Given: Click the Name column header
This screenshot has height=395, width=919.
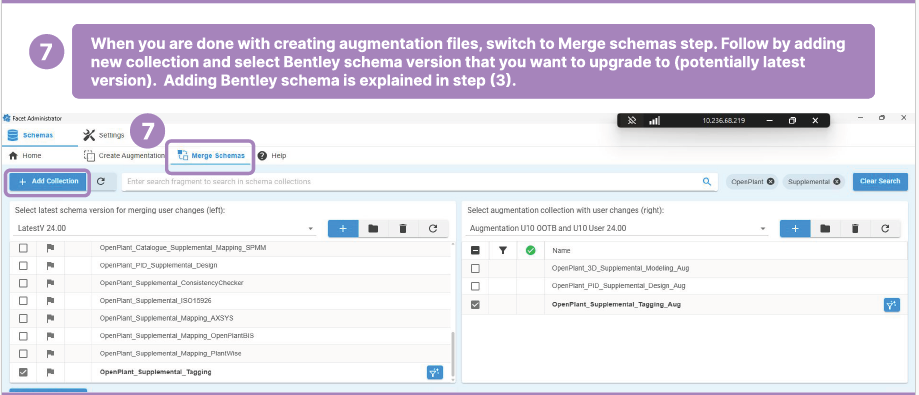Looking at the screenshot, I should pyautogui.click(x=561, y=251).
